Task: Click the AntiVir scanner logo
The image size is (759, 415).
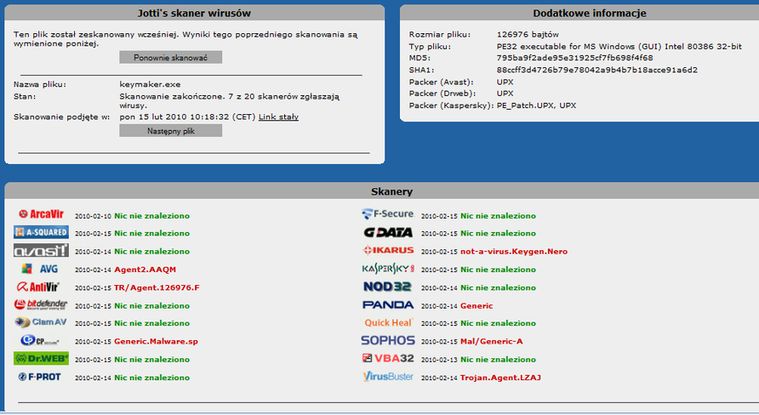Action: tap(38, 287)
